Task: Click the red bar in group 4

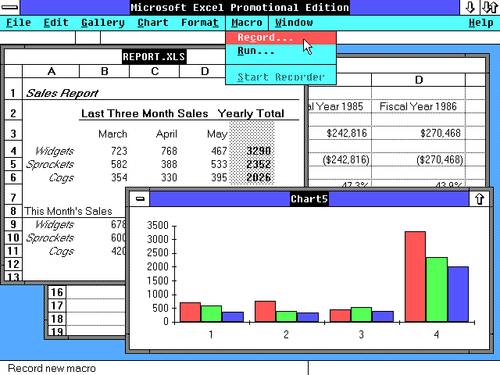Action: click(415, 277)
